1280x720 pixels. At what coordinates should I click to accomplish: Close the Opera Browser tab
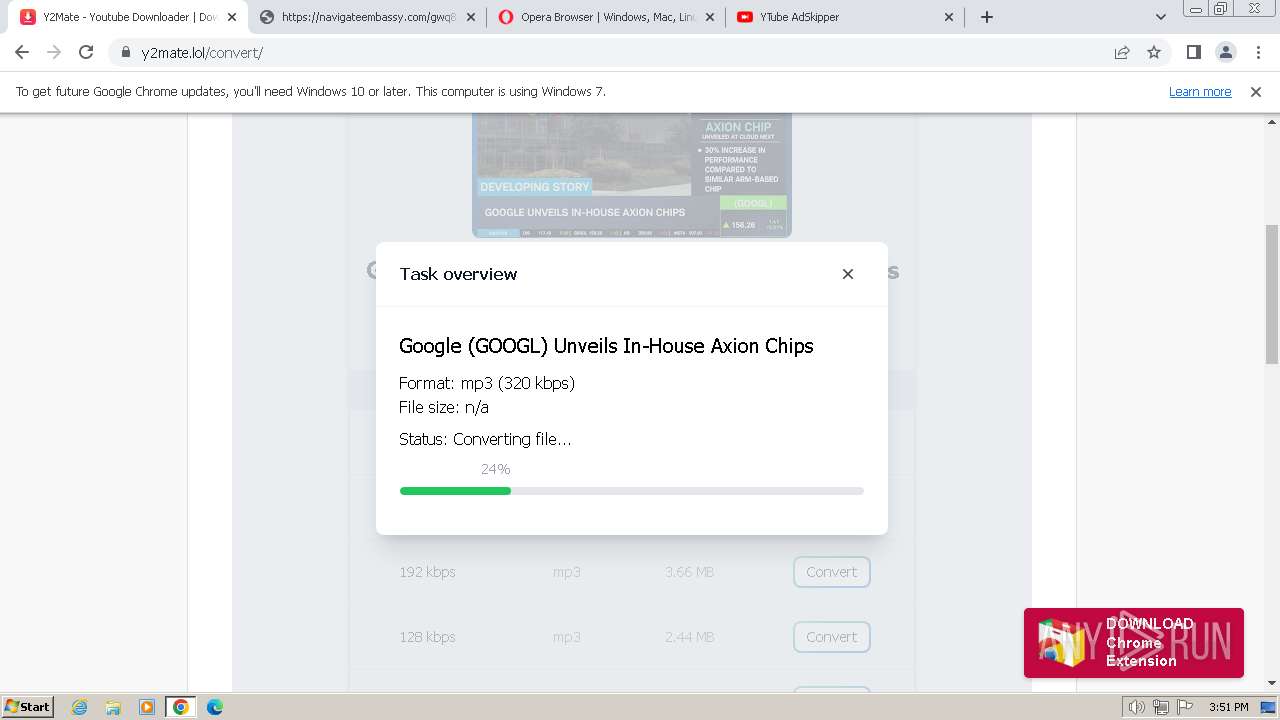(710, 17)
